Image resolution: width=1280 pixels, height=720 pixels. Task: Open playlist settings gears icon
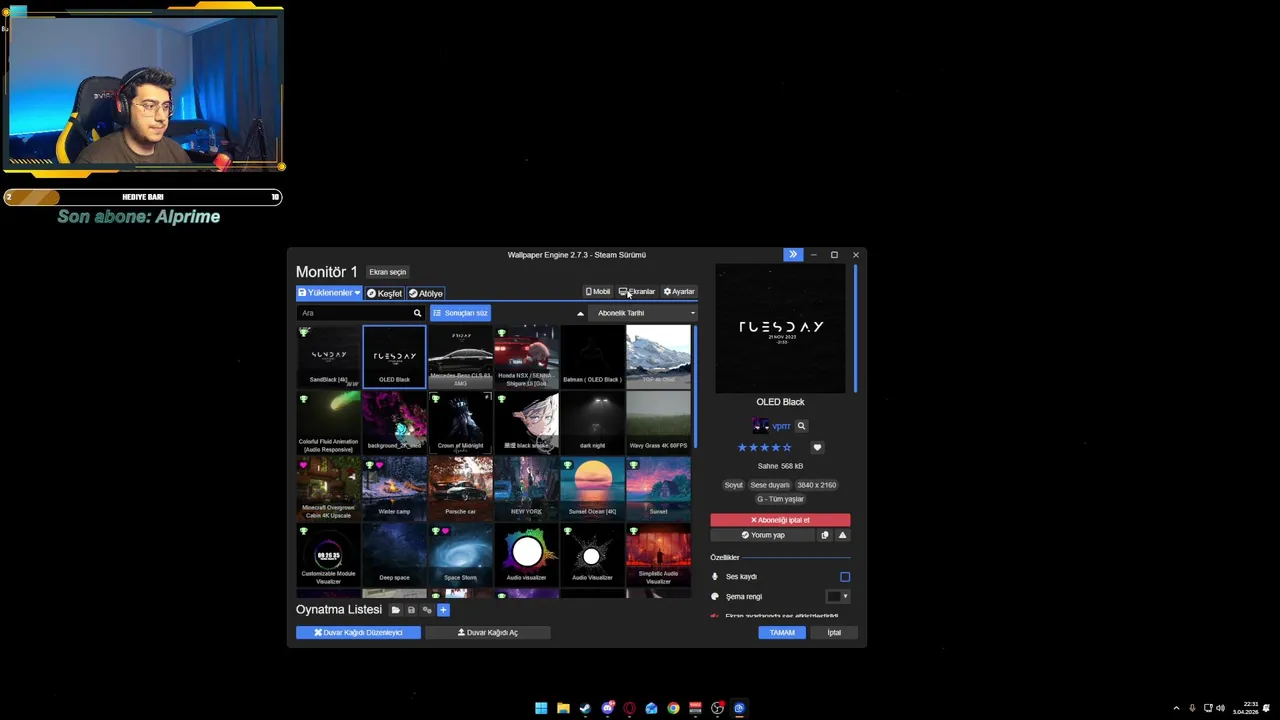pyautogui.click(x=427, y=610)
